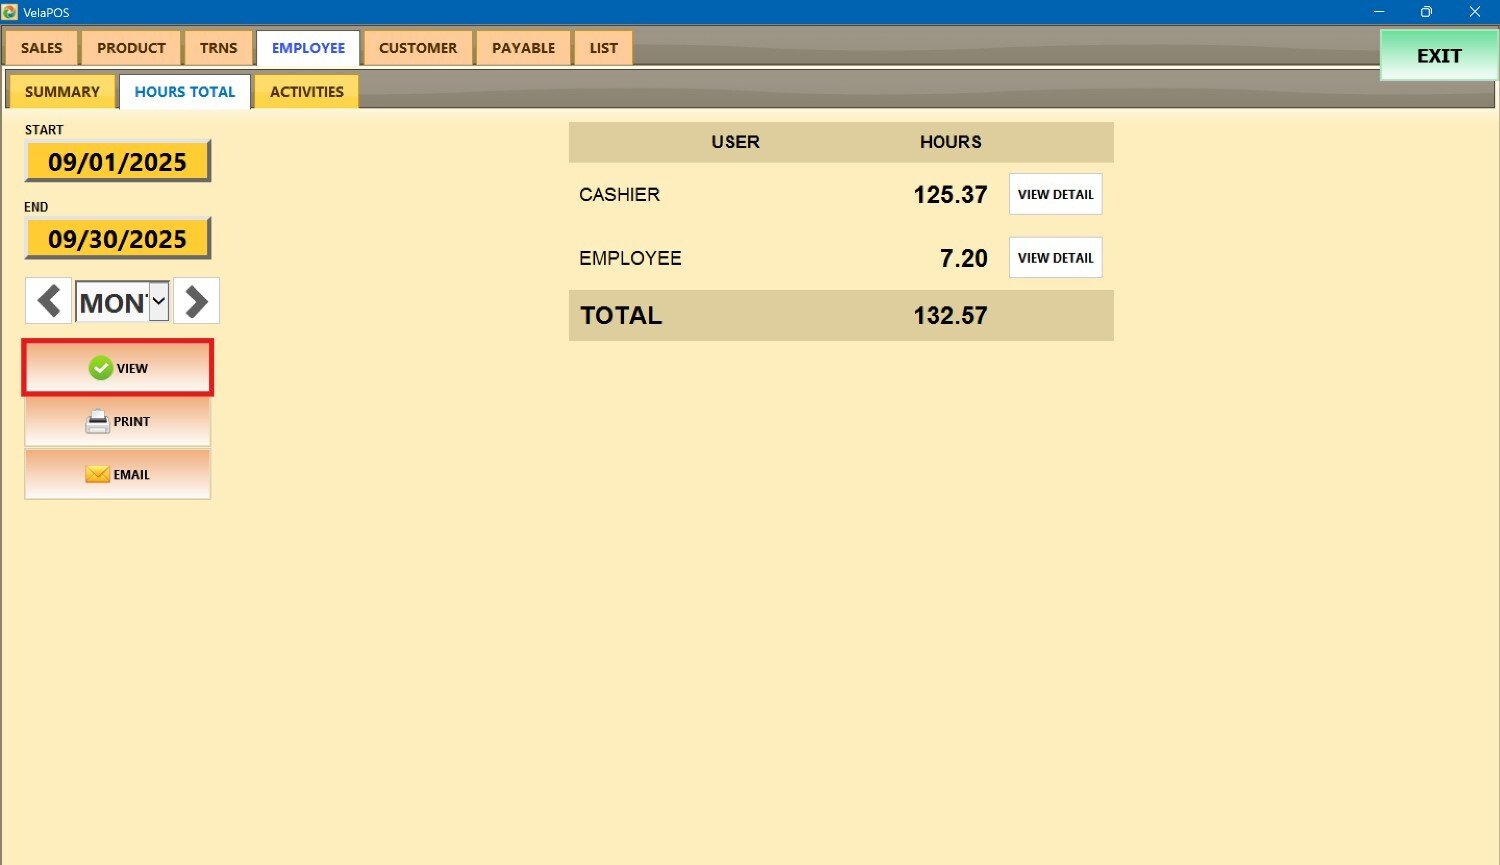Viewport: 1500px width, 865px height.
Task: Open the Payable tab
Action: click(x=523, y=48)
